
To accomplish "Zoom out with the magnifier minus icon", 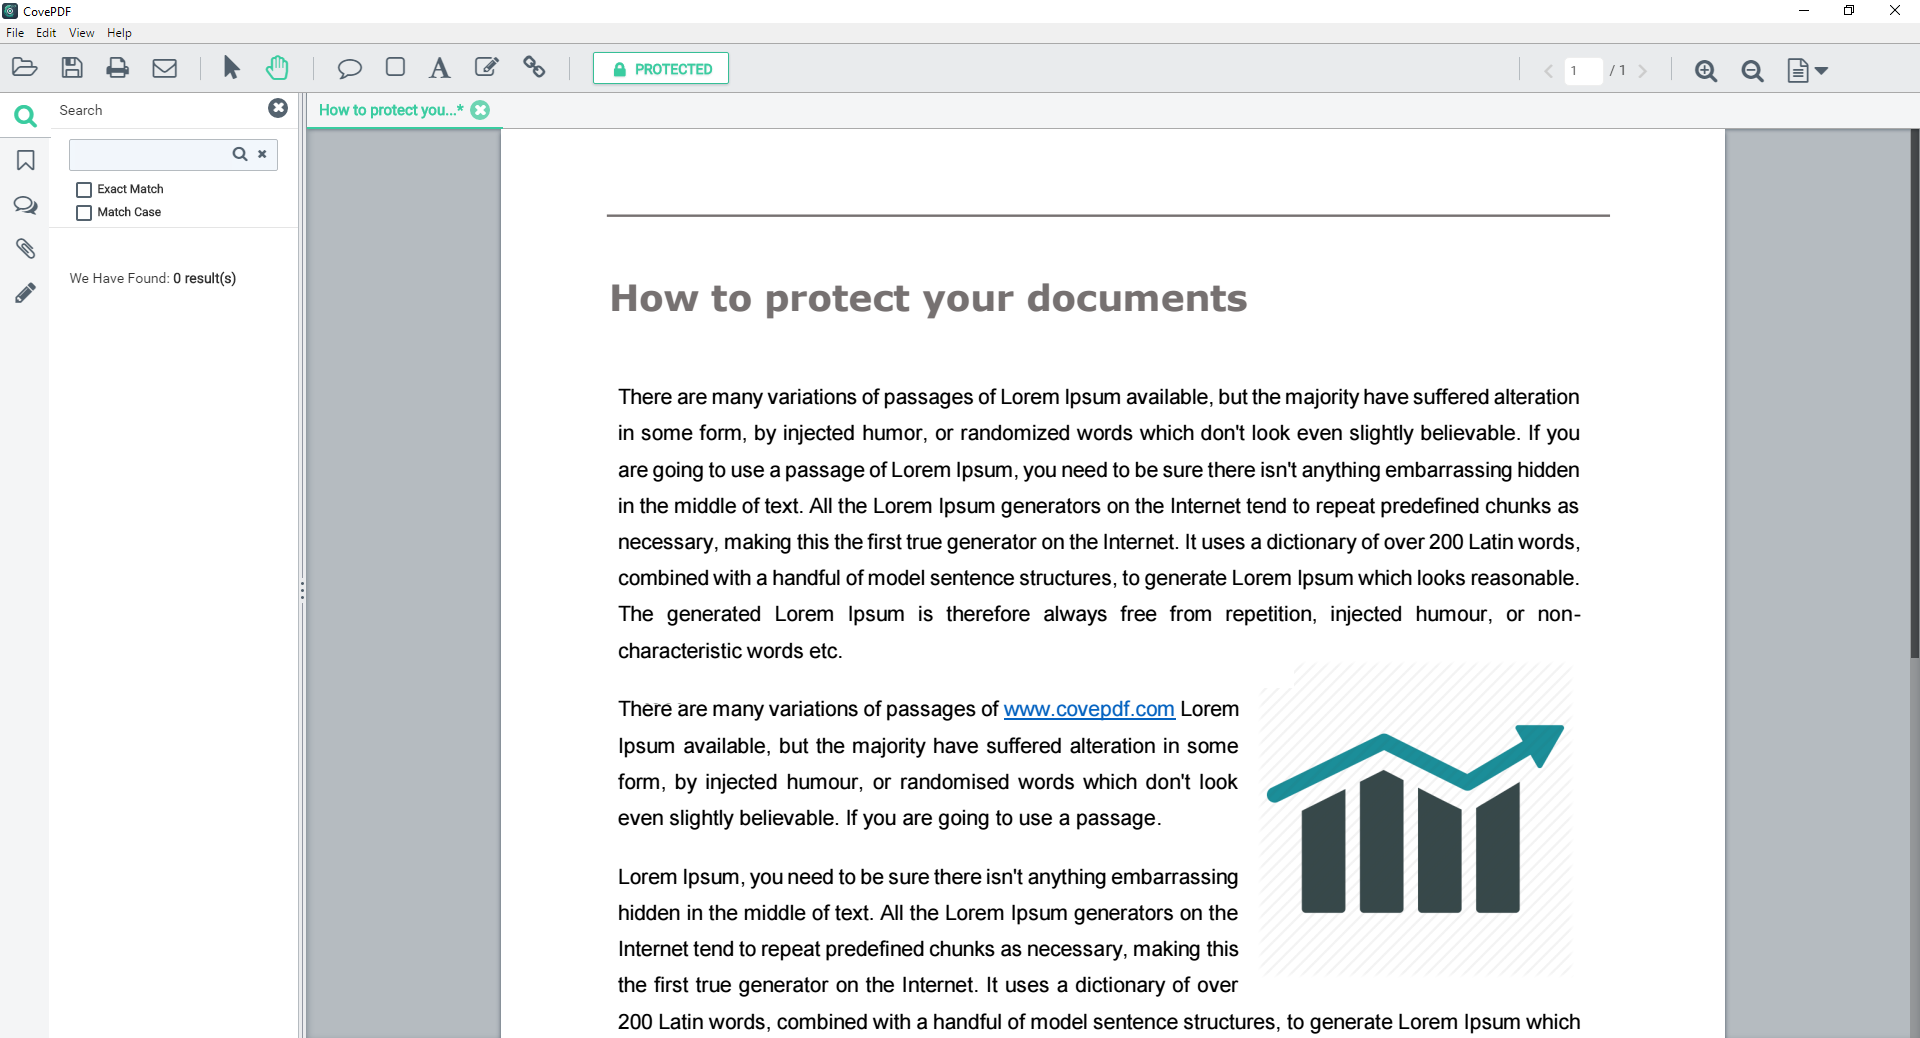I will click(x=1752, y=71).
